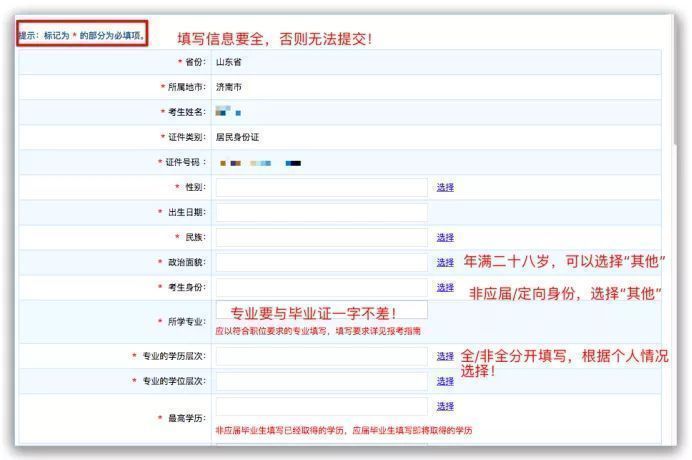Open the 选择 link for 考生身份
Screen dimensions: 692x460
445,288
